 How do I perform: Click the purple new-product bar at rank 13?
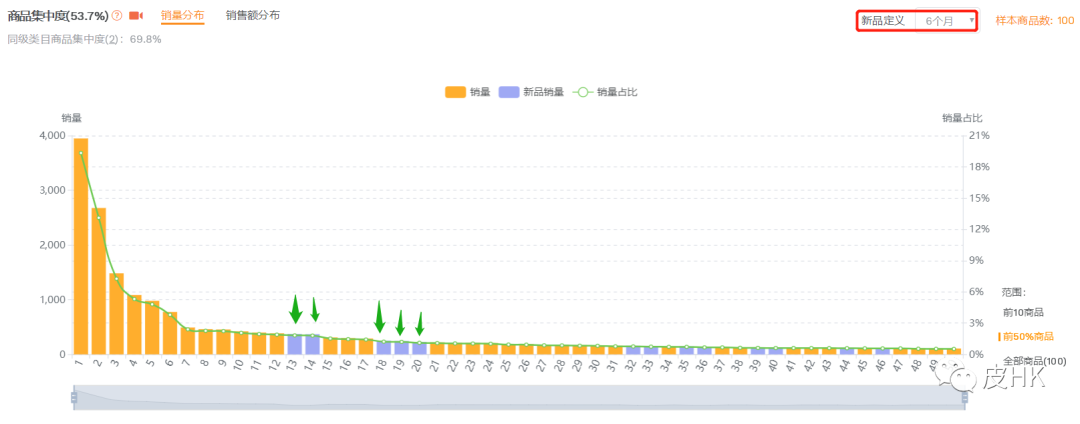click(294, 345)
